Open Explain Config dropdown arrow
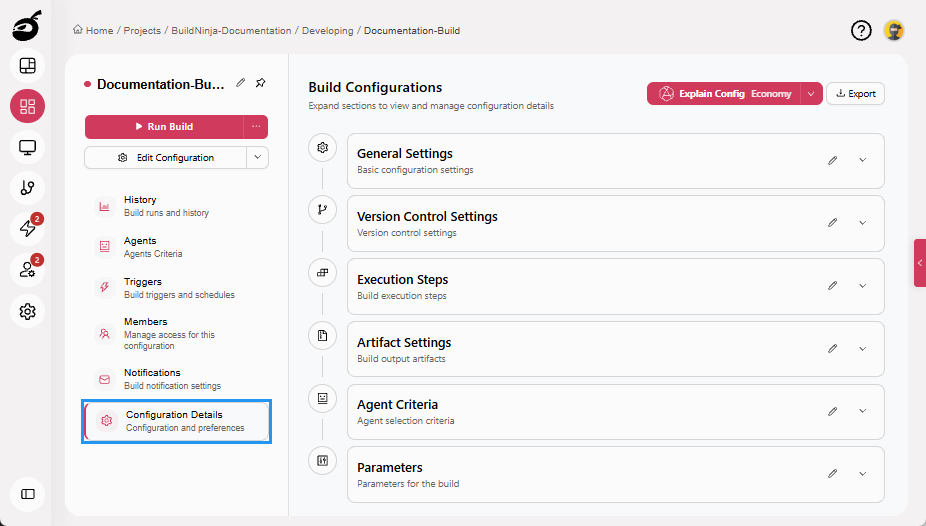 (811, 93)
